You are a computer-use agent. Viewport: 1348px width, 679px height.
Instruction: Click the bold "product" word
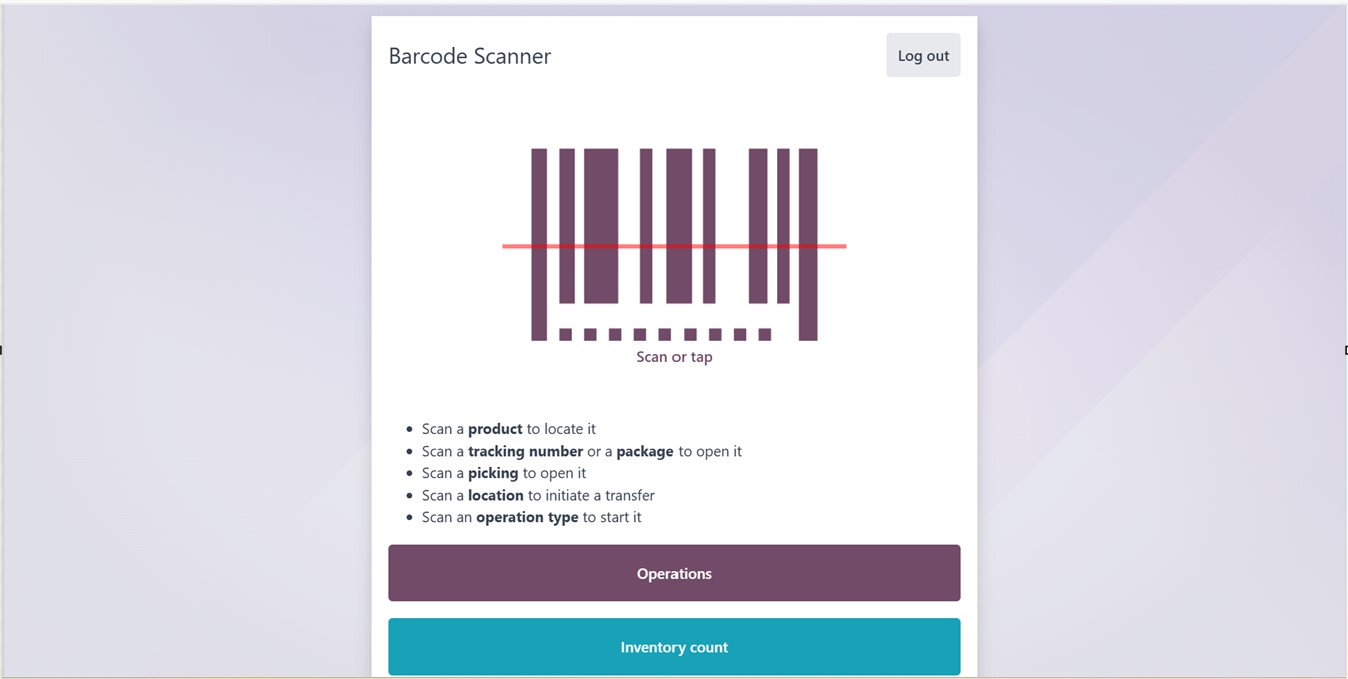pos(495,429)
